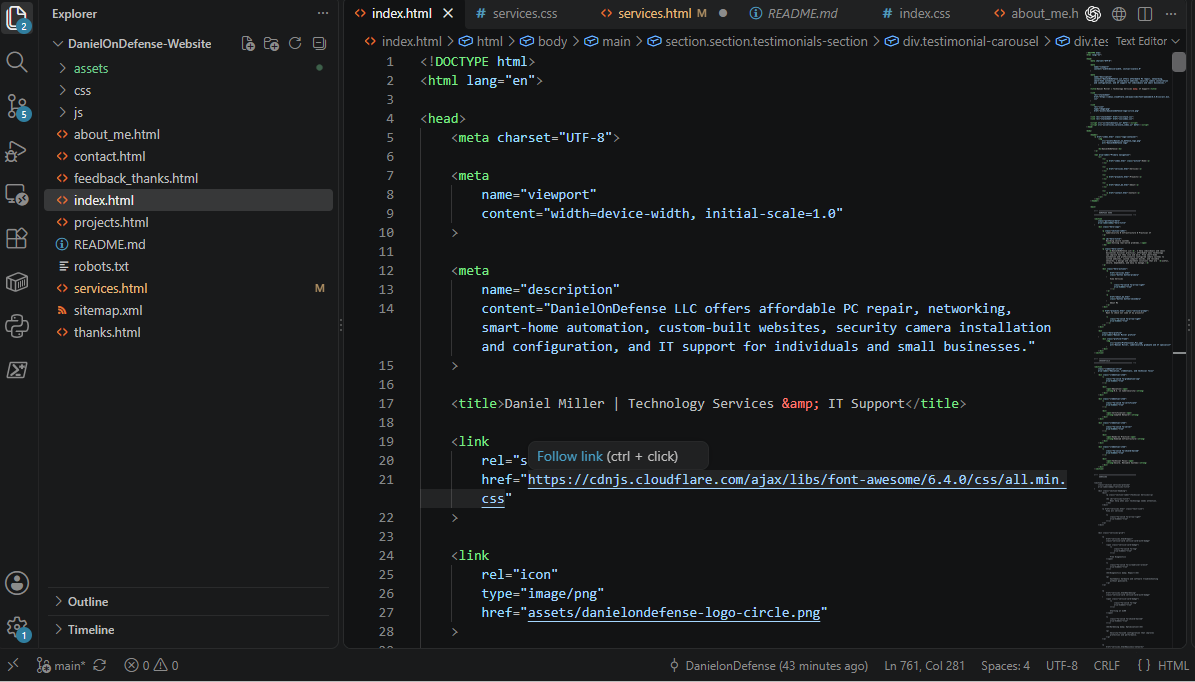Open the Run and Debug view
This screenshot has width=1195, height=682.
click(x=17, y=151)
